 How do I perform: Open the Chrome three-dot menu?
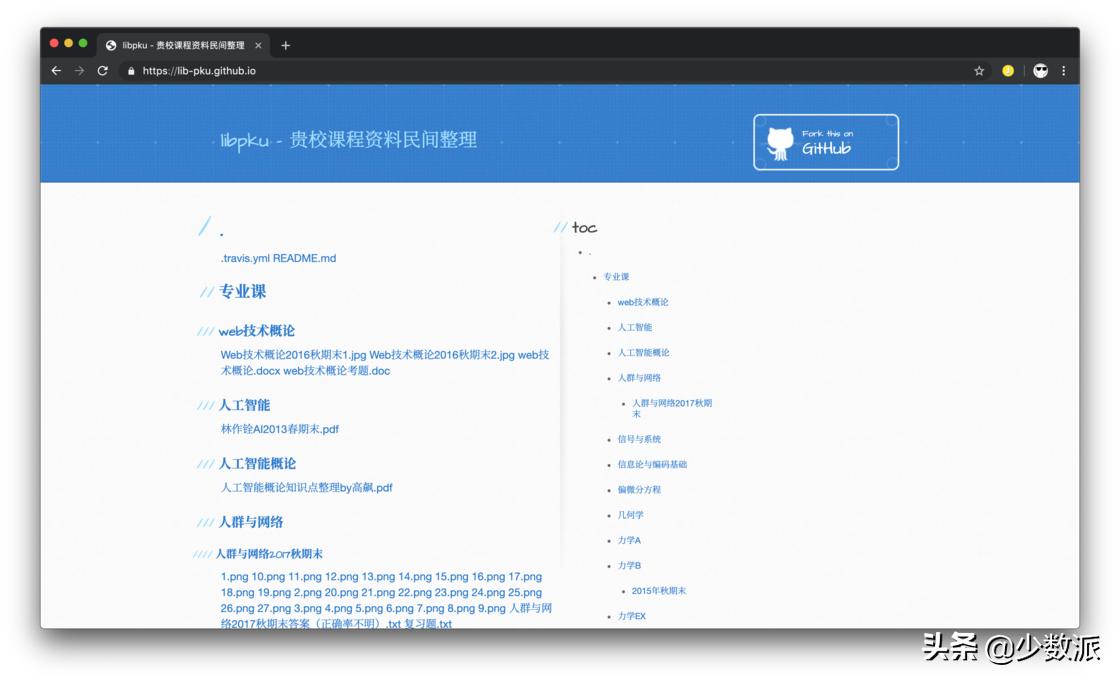[1063, 70]
